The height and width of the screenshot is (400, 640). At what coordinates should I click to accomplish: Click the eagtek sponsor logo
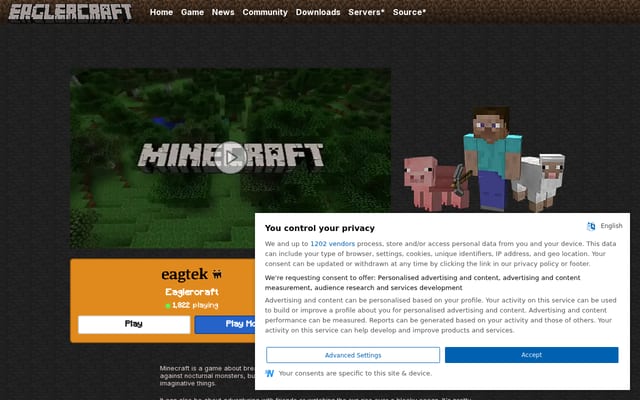tap(191, 274)
